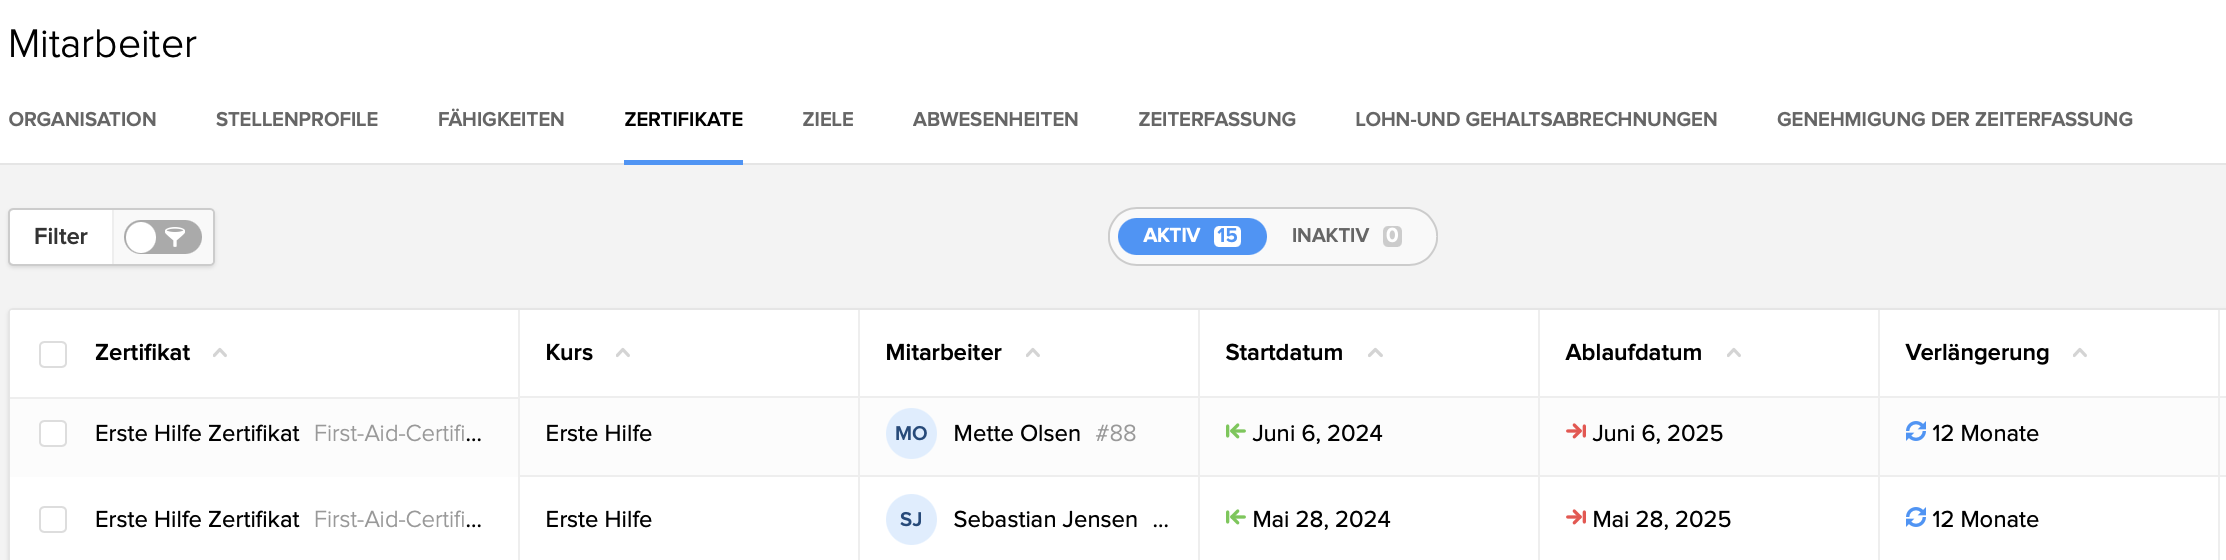This screenshot has width=2226, height=560.
Task: Open the Zeiterfassung tab
Action: 1216,119
